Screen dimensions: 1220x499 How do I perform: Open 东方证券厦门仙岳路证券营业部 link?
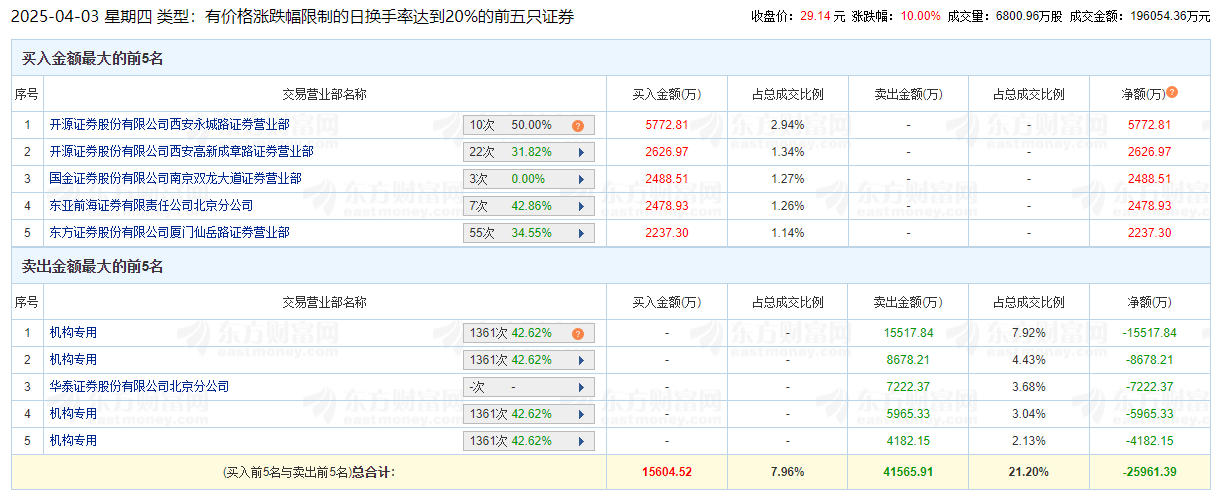(x=169, y=233)
